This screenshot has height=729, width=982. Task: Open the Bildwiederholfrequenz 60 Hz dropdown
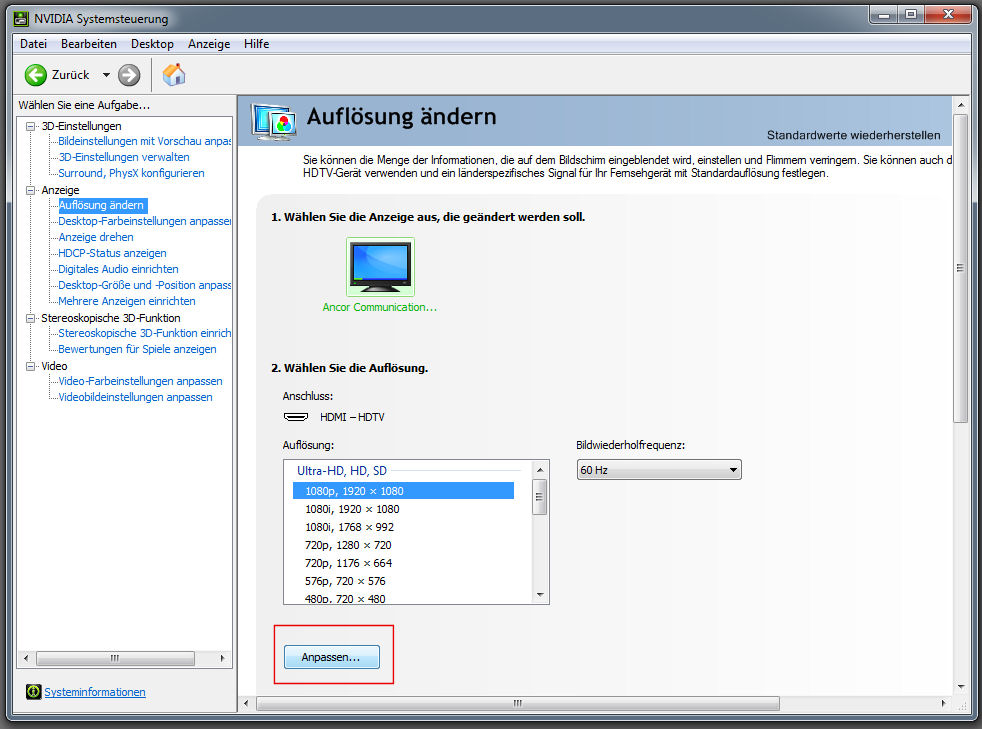(x=659, y=470)
